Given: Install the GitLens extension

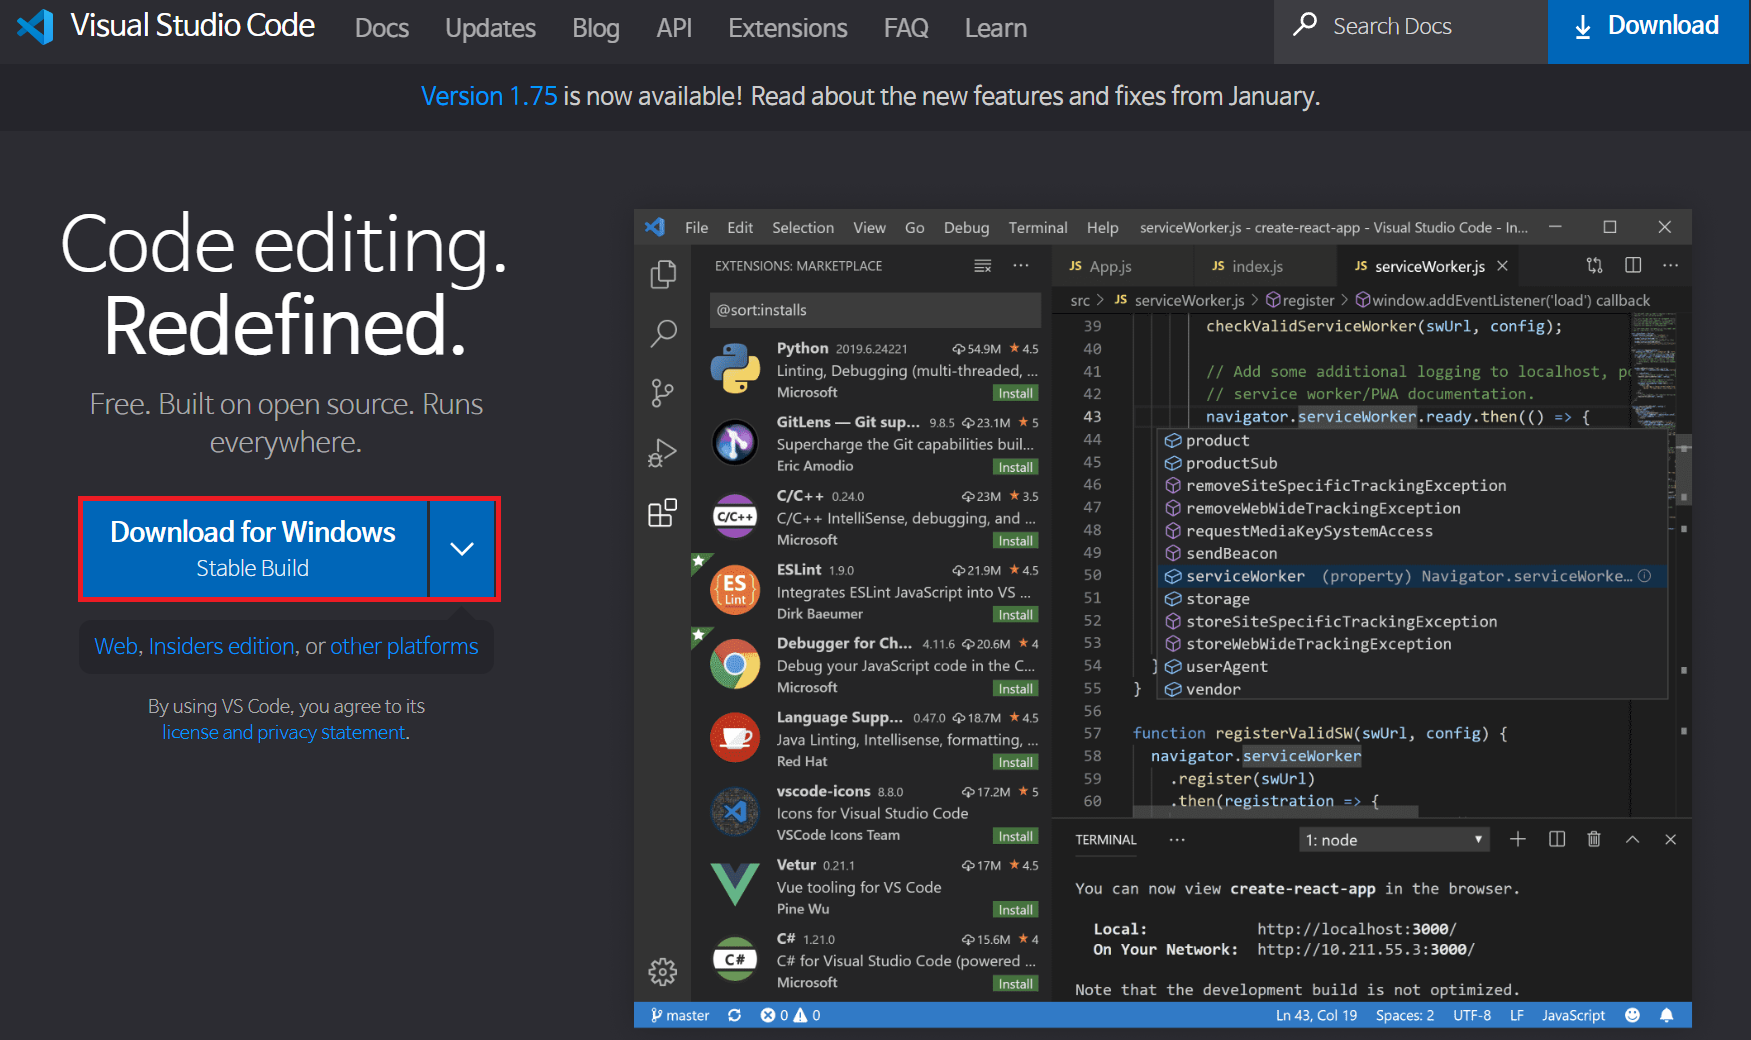Looking at the screenshot, I should point(1016,467).
